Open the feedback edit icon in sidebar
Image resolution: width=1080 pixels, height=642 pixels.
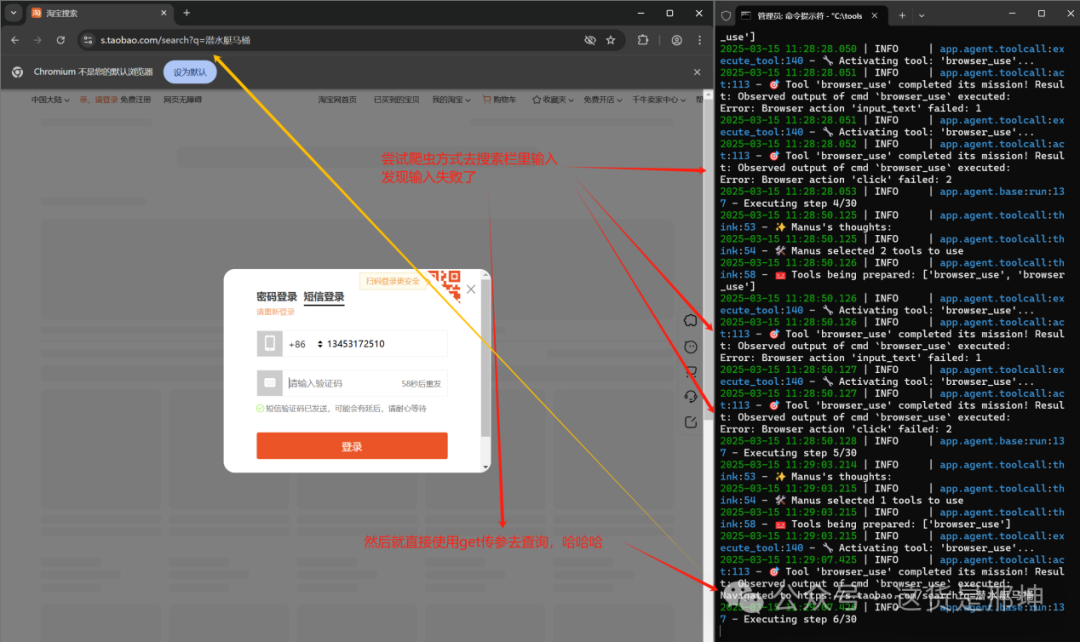click(691, 422)
